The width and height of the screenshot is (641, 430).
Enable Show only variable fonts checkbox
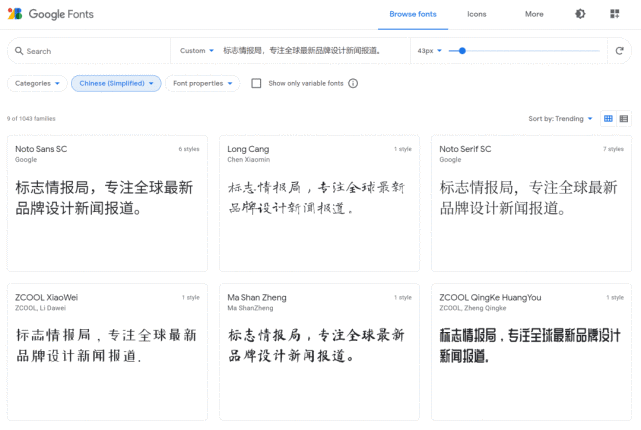click(x=256, y=83)
